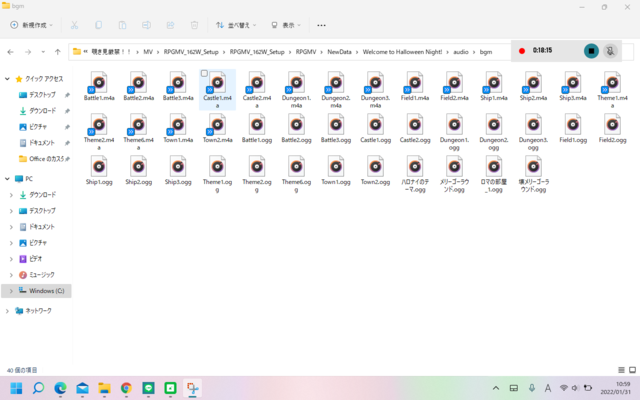Screen dimensions: 640x400
Task: Click MV in the address breadcrumb
Action: click(x=148, y=52)
